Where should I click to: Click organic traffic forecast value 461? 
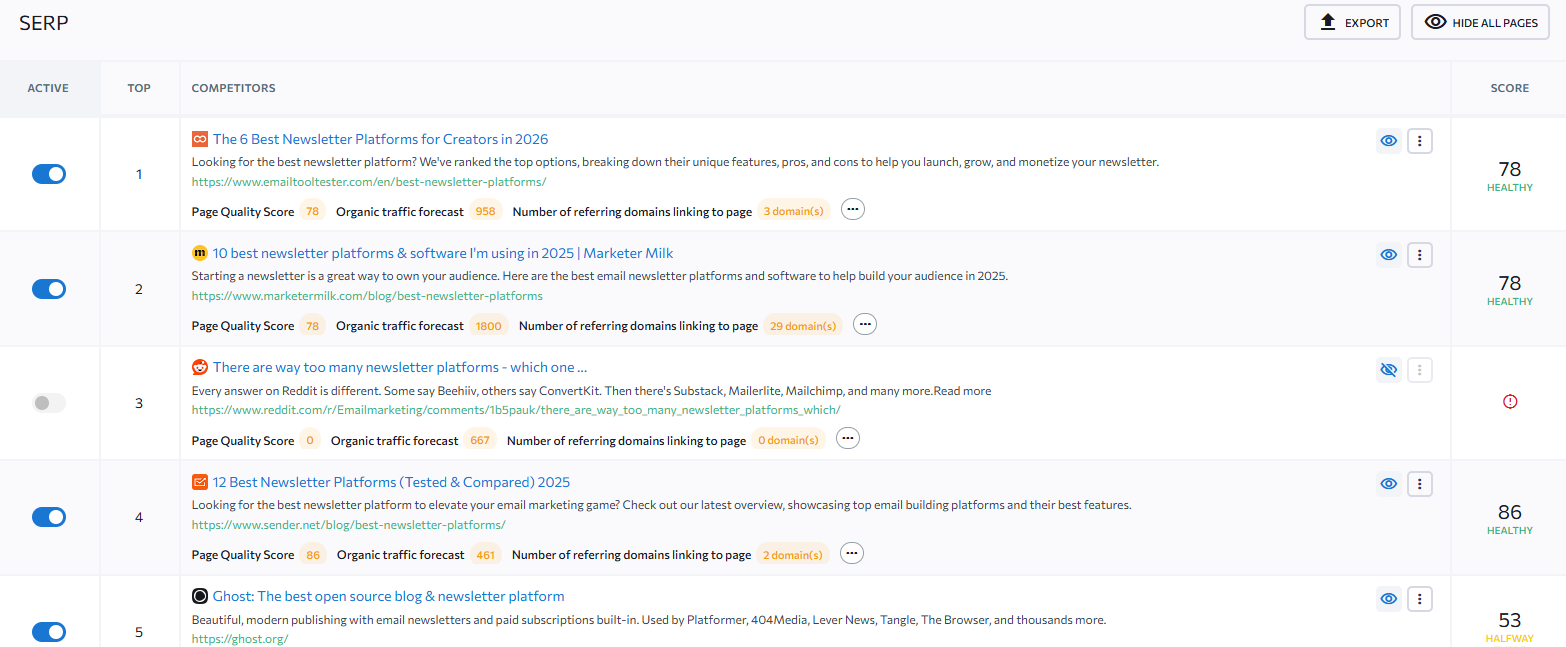[486, 554]
